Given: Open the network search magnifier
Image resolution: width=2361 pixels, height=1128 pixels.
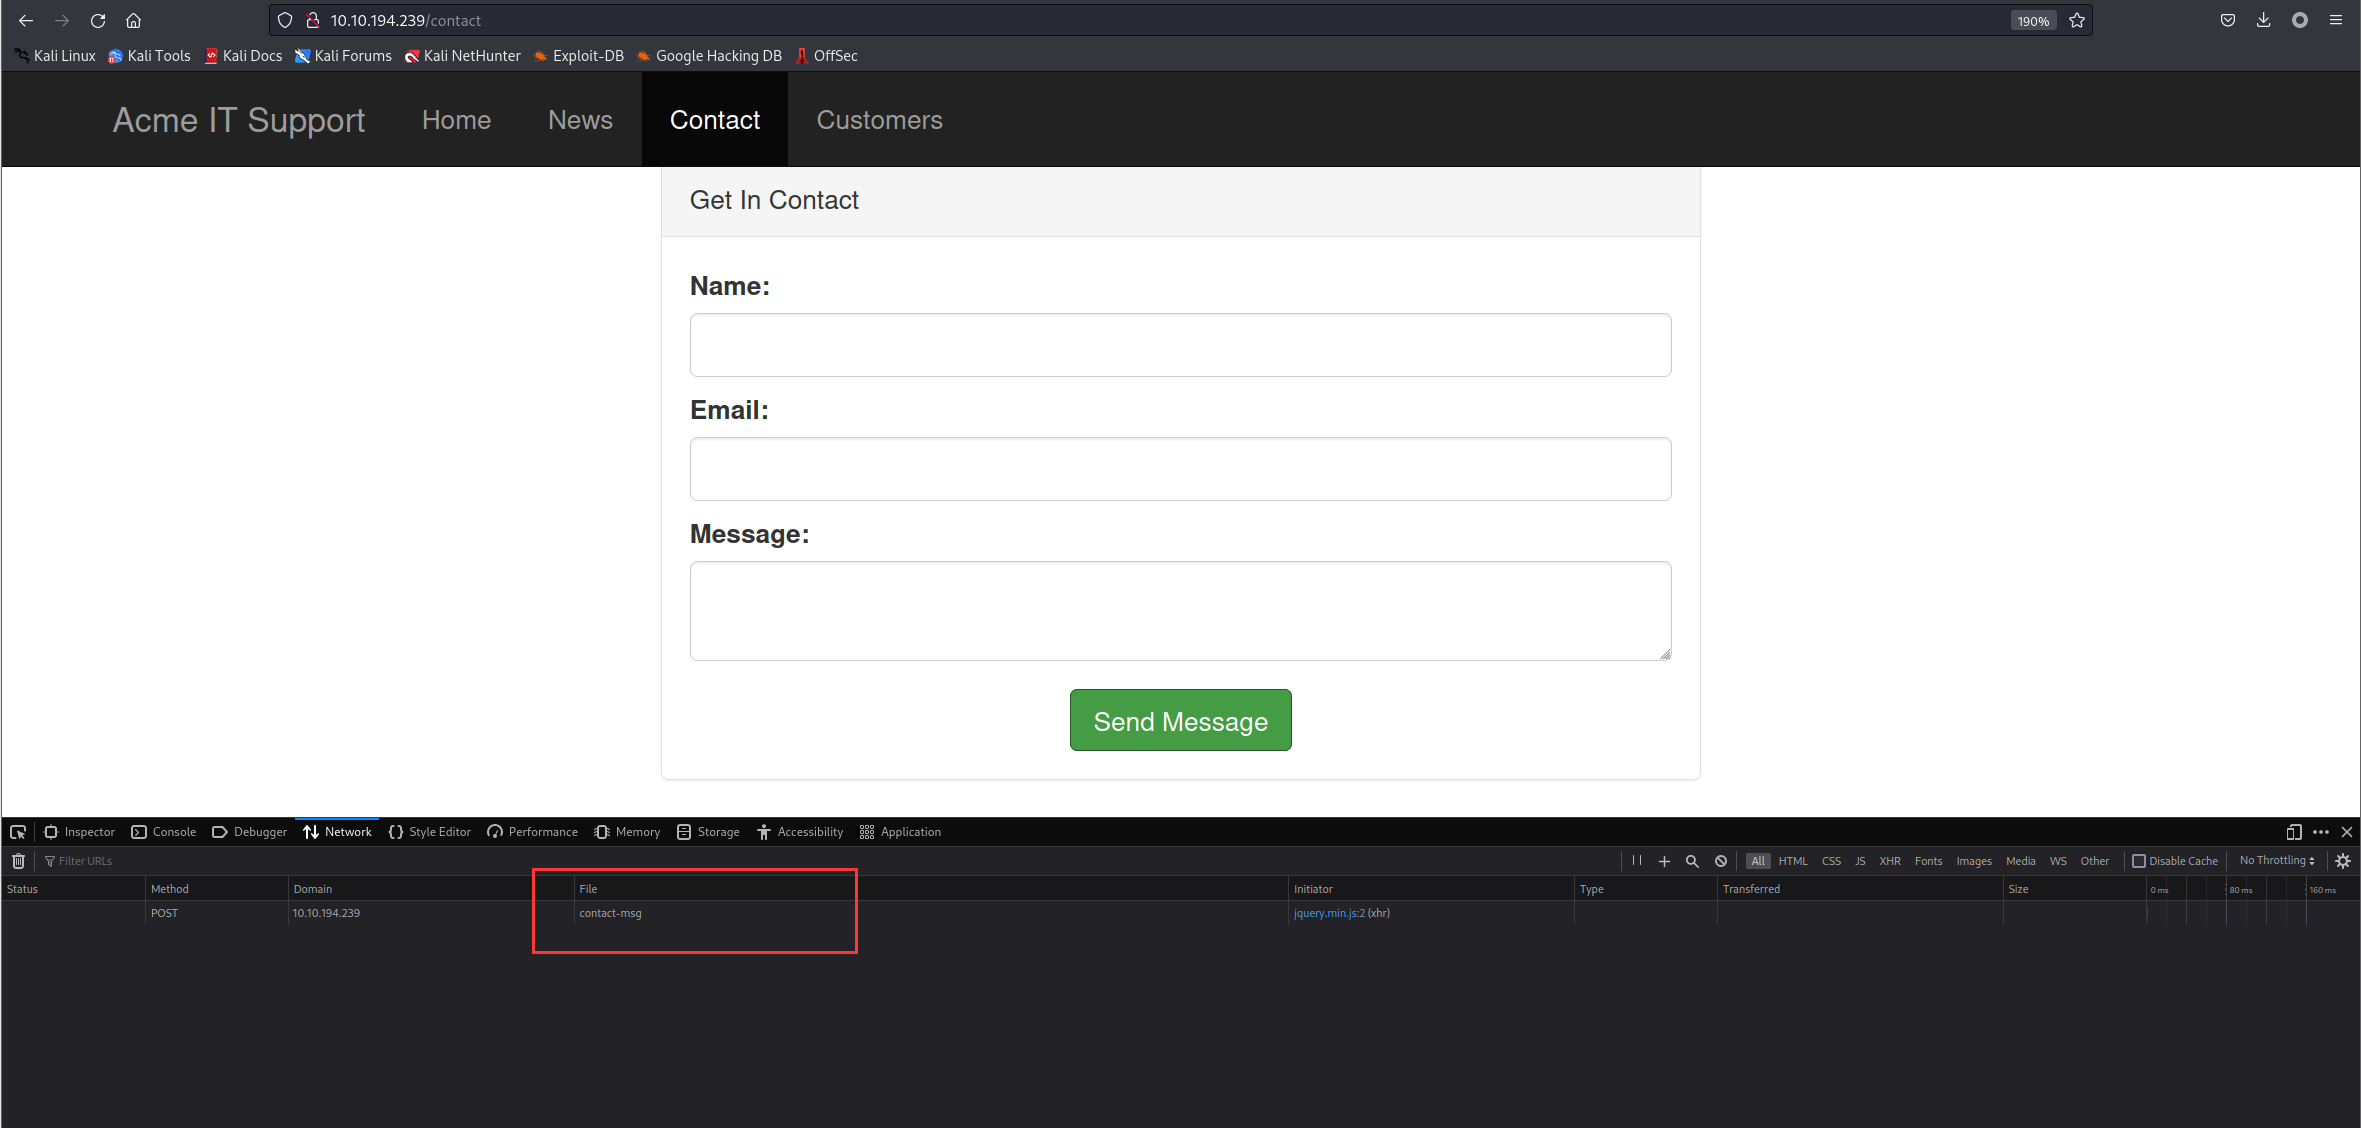Looking at the screenshot, I should click(1692, 861).
